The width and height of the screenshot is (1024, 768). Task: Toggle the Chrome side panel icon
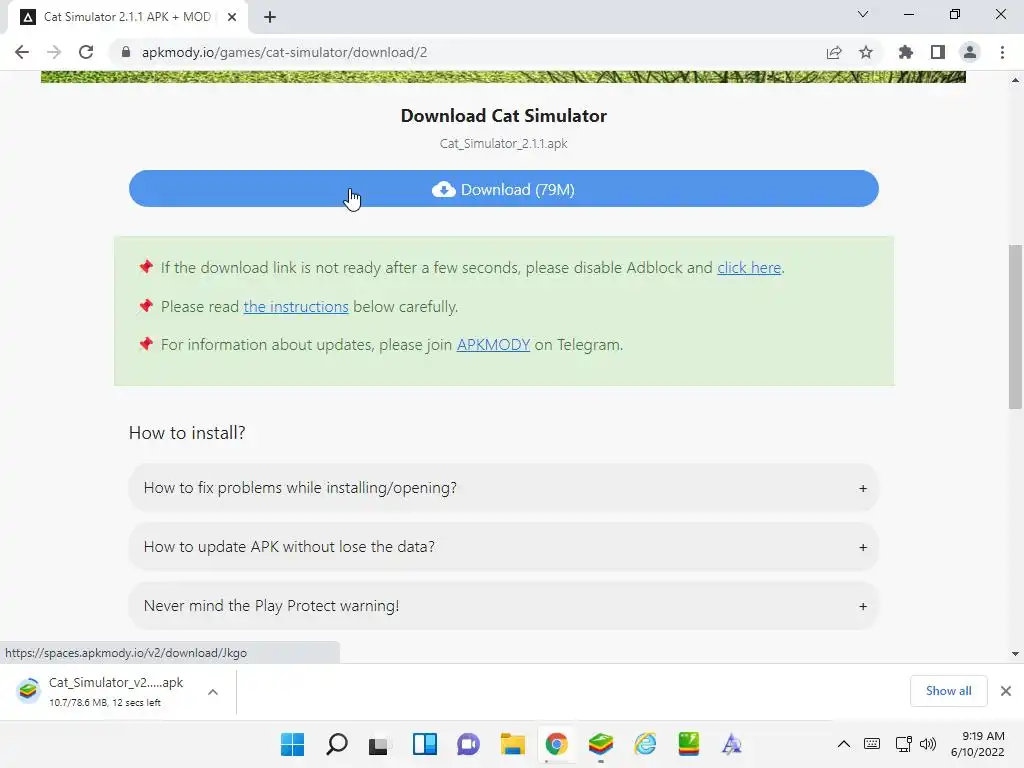(x=938, y=52)
